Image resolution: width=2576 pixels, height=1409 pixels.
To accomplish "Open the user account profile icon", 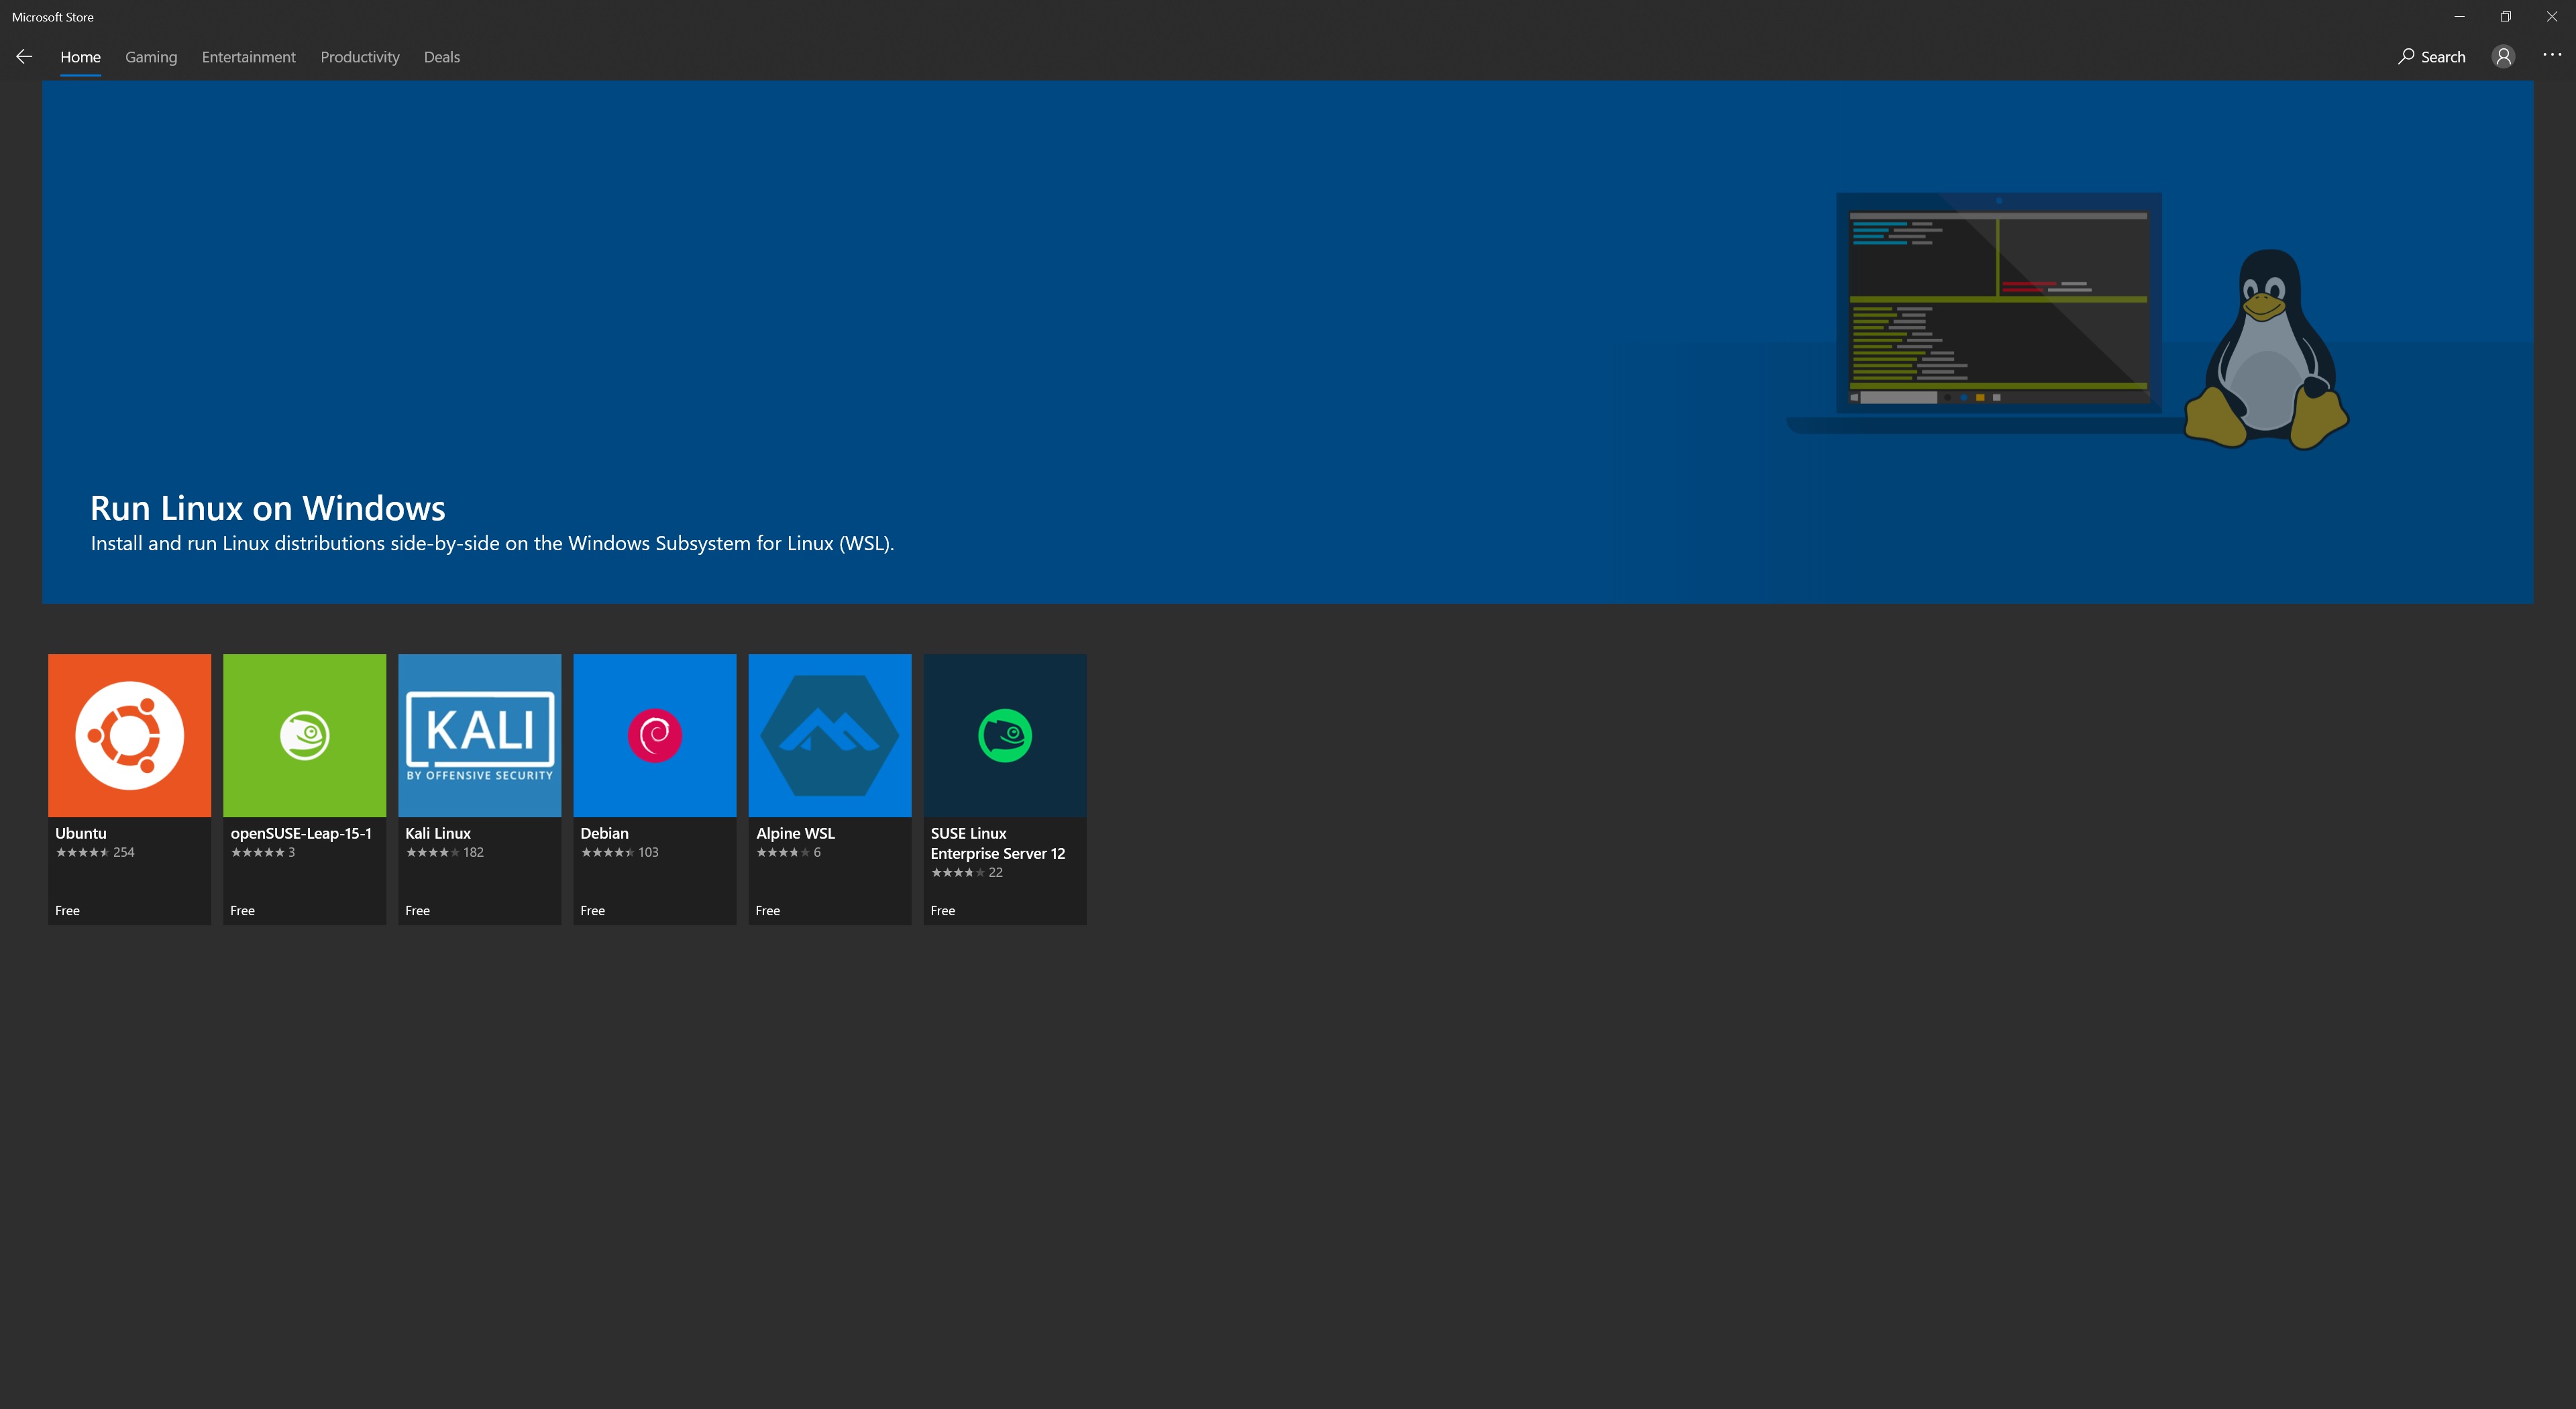I will click(2503, 57).
